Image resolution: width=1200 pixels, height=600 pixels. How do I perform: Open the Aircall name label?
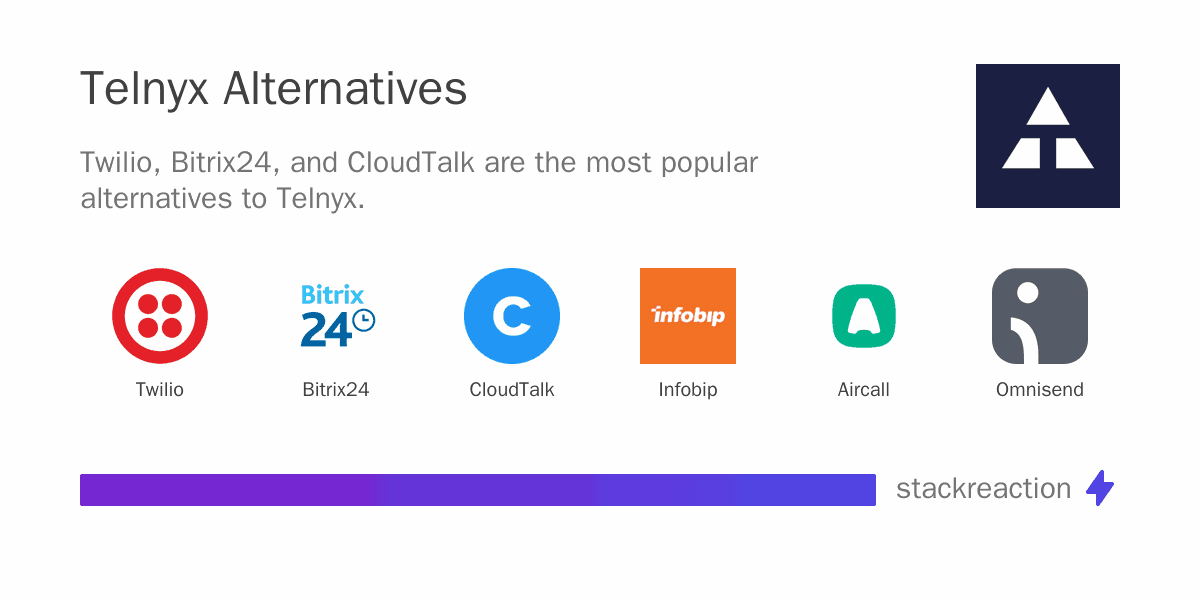(864, 390)
